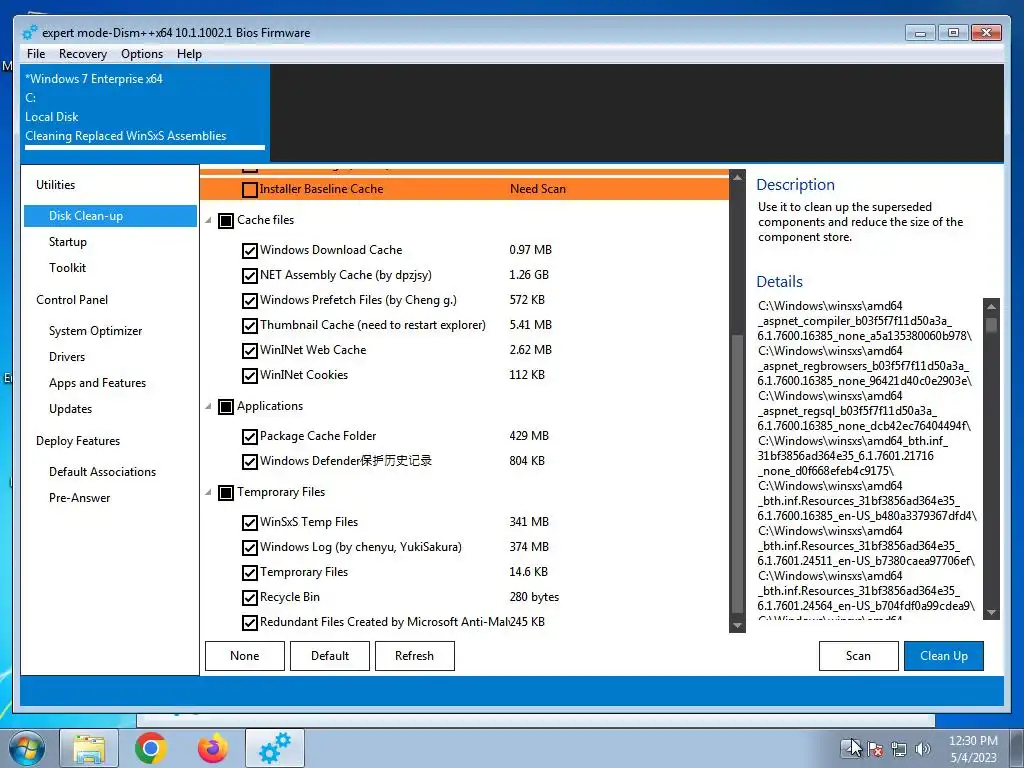Collapse the Temprorary Files group arrow
The width and height of the screenshot is (1024, 768).
[x=208, y=492]
